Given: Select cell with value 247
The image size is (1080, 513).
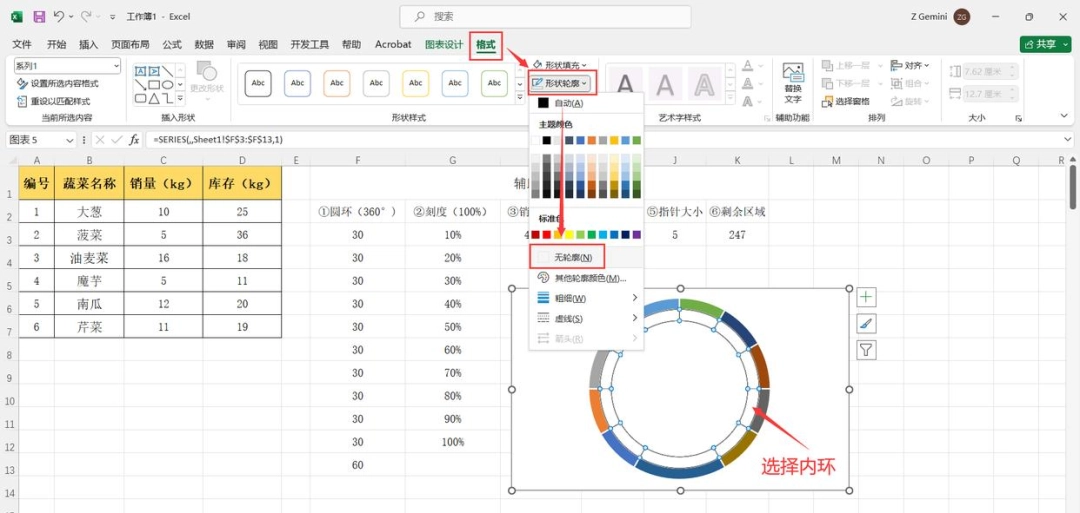Looking at the screenshot, I should point(737,235).
